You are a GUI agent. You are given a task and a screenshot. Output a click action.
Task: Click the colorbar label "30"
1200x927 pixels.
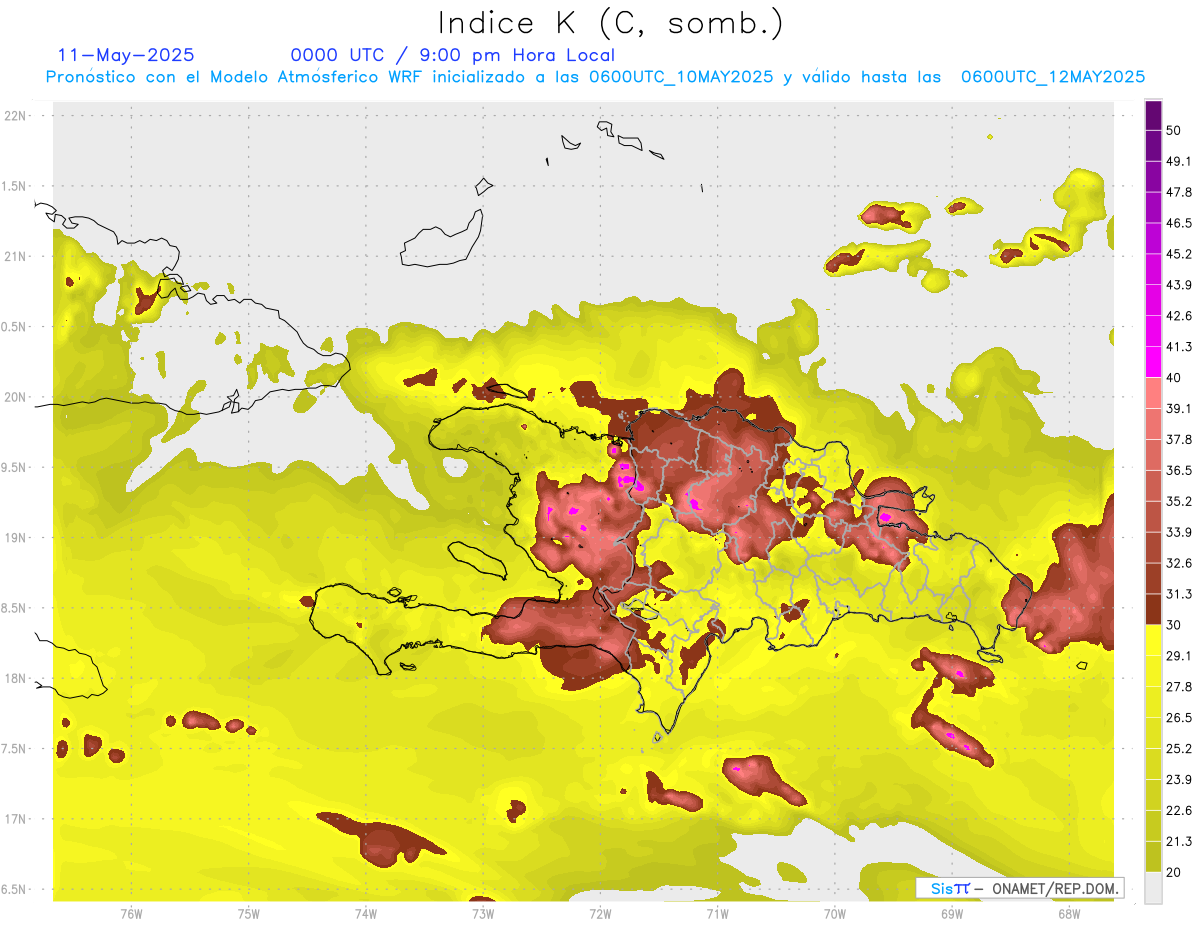point(1174,625)
